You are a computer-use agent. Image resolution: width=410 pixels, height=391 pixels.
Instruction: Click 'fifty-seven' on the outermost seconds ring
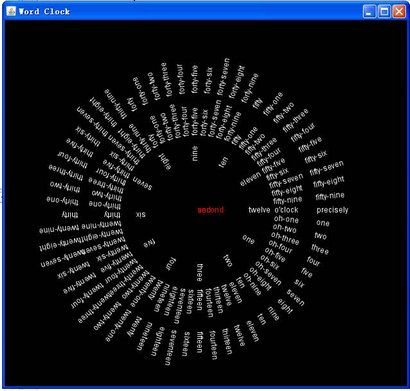(x=327, y=168)
